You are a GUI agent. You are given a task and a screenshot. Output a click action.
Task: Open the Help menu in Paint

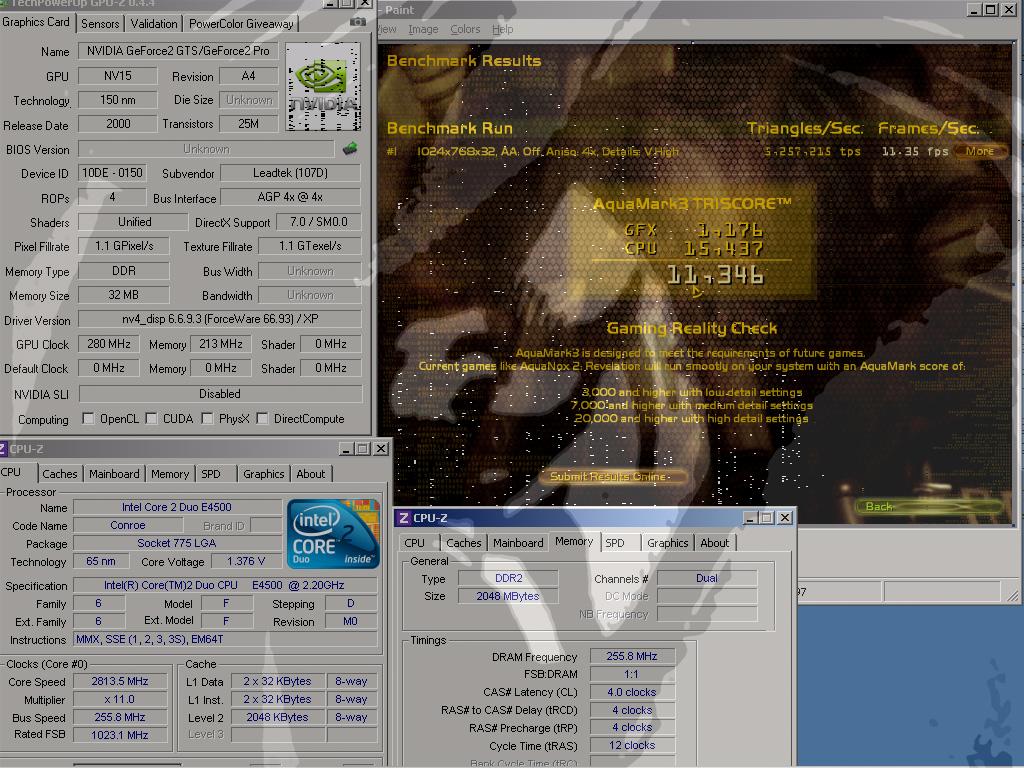[x=502, y=29]
